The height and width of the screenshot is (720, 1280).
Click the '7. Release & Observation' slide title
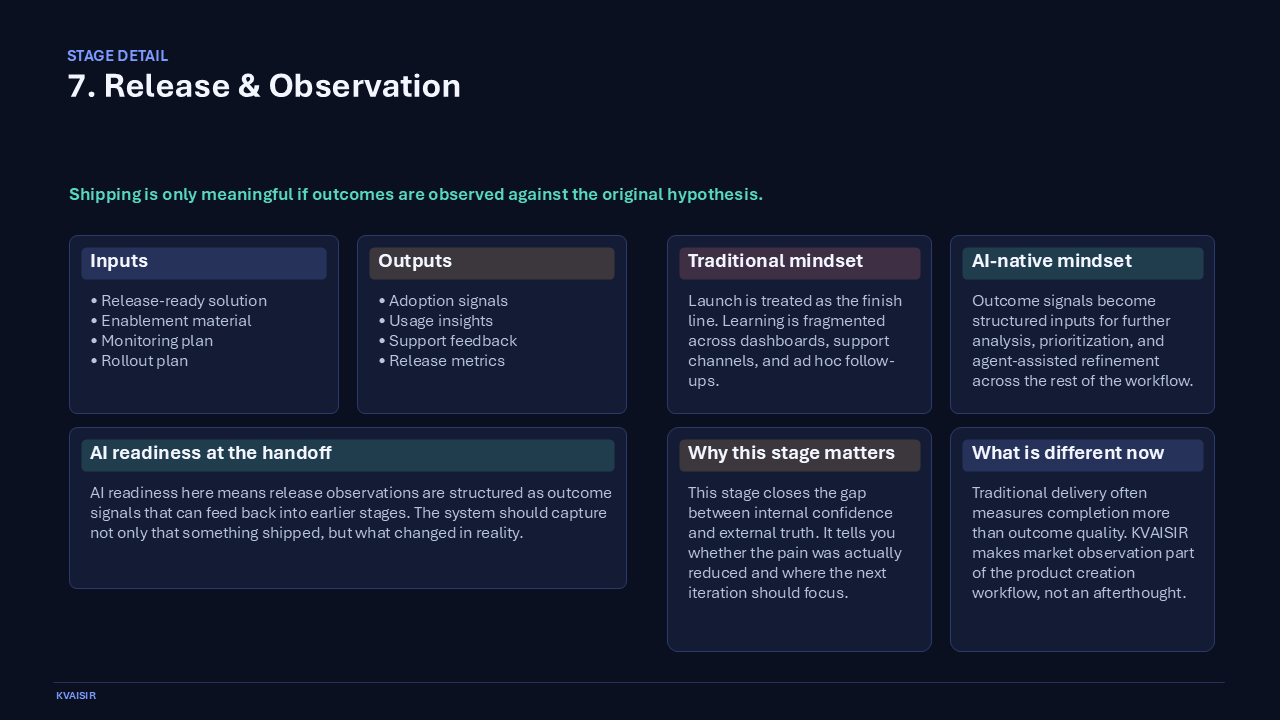click(x=264, y=86)
